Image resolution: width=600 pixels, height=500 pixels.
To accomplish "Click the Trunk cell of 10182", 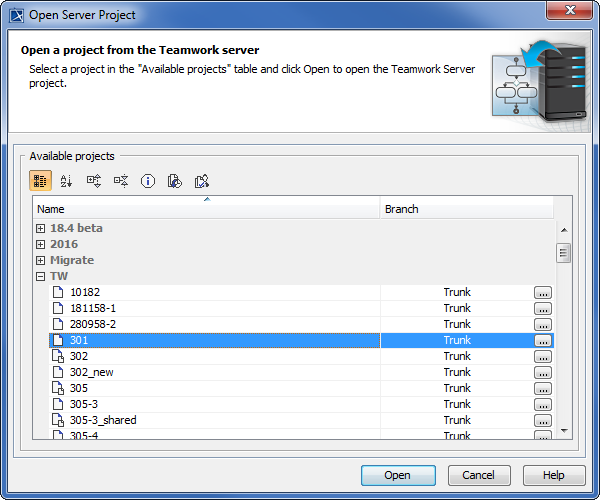I will [457, 292].
